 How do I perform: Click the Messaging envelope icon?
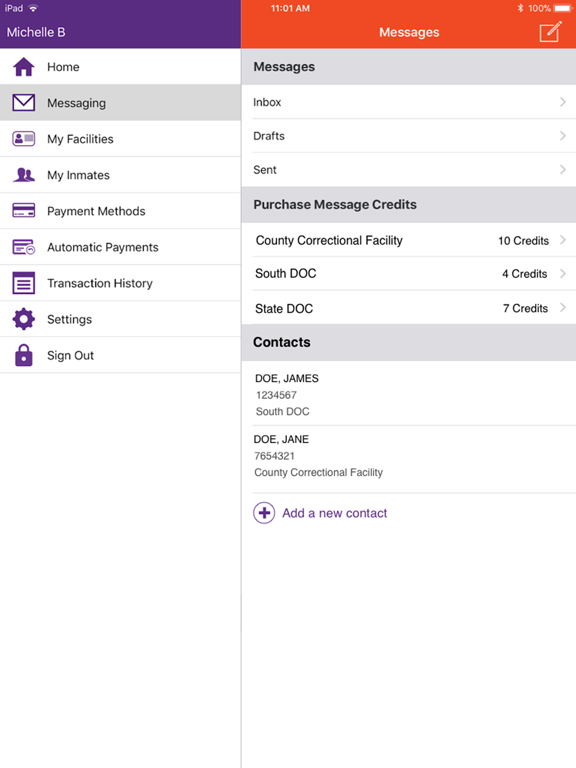tap(24, 103)
